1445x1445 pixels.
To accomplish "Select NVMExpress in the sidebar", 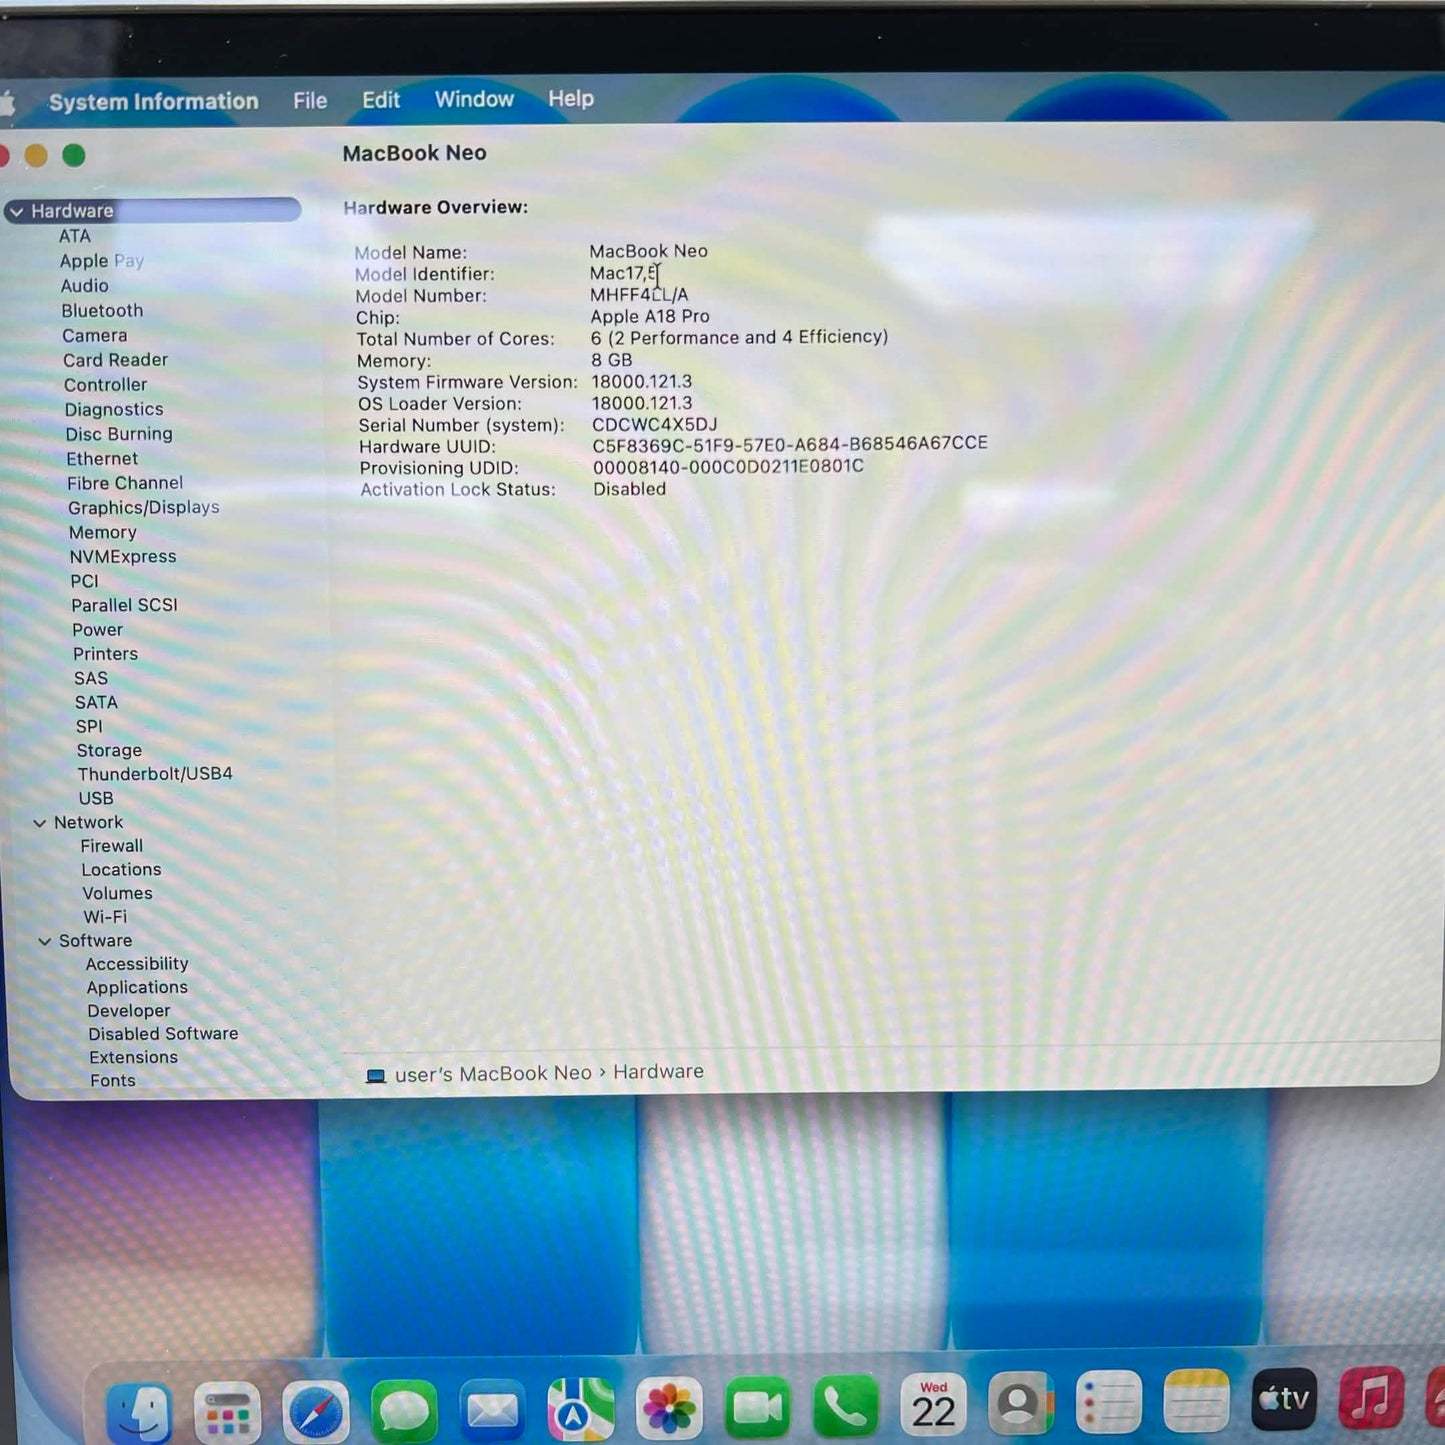I will [x=123, y=557].
